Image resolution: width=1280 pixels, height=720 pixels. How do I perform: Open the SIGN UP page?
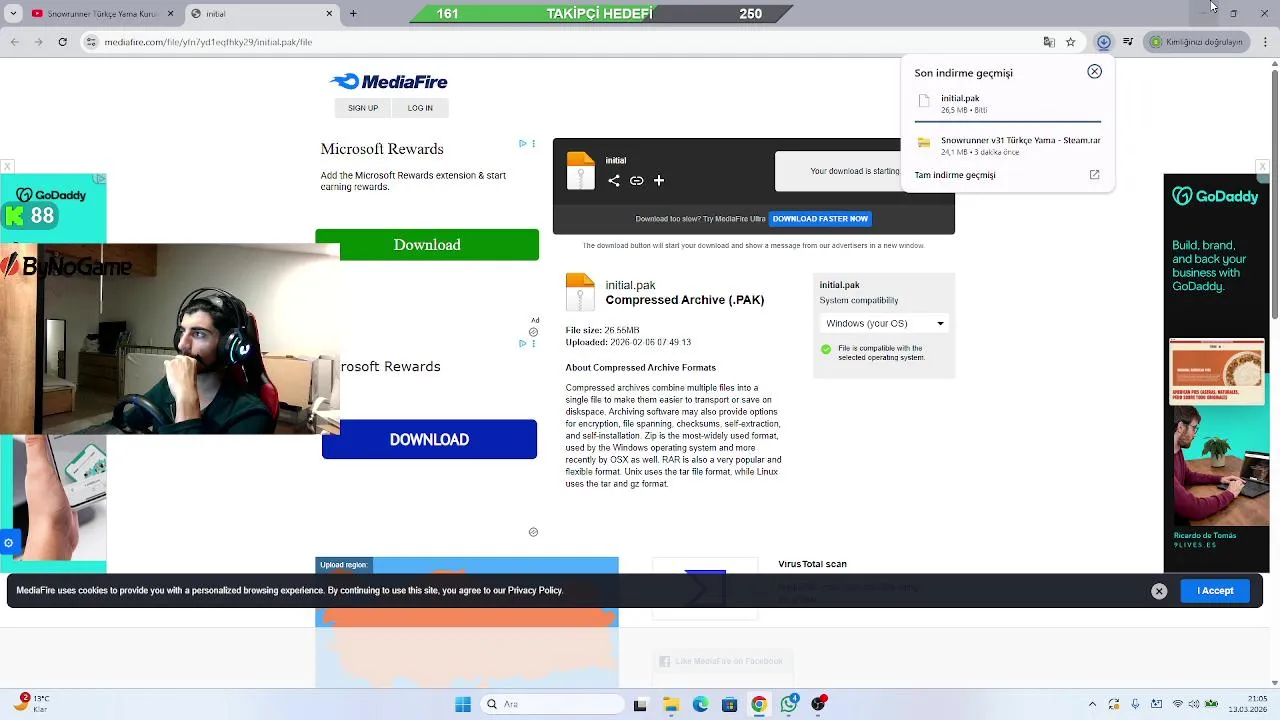[x=363, y=108]
